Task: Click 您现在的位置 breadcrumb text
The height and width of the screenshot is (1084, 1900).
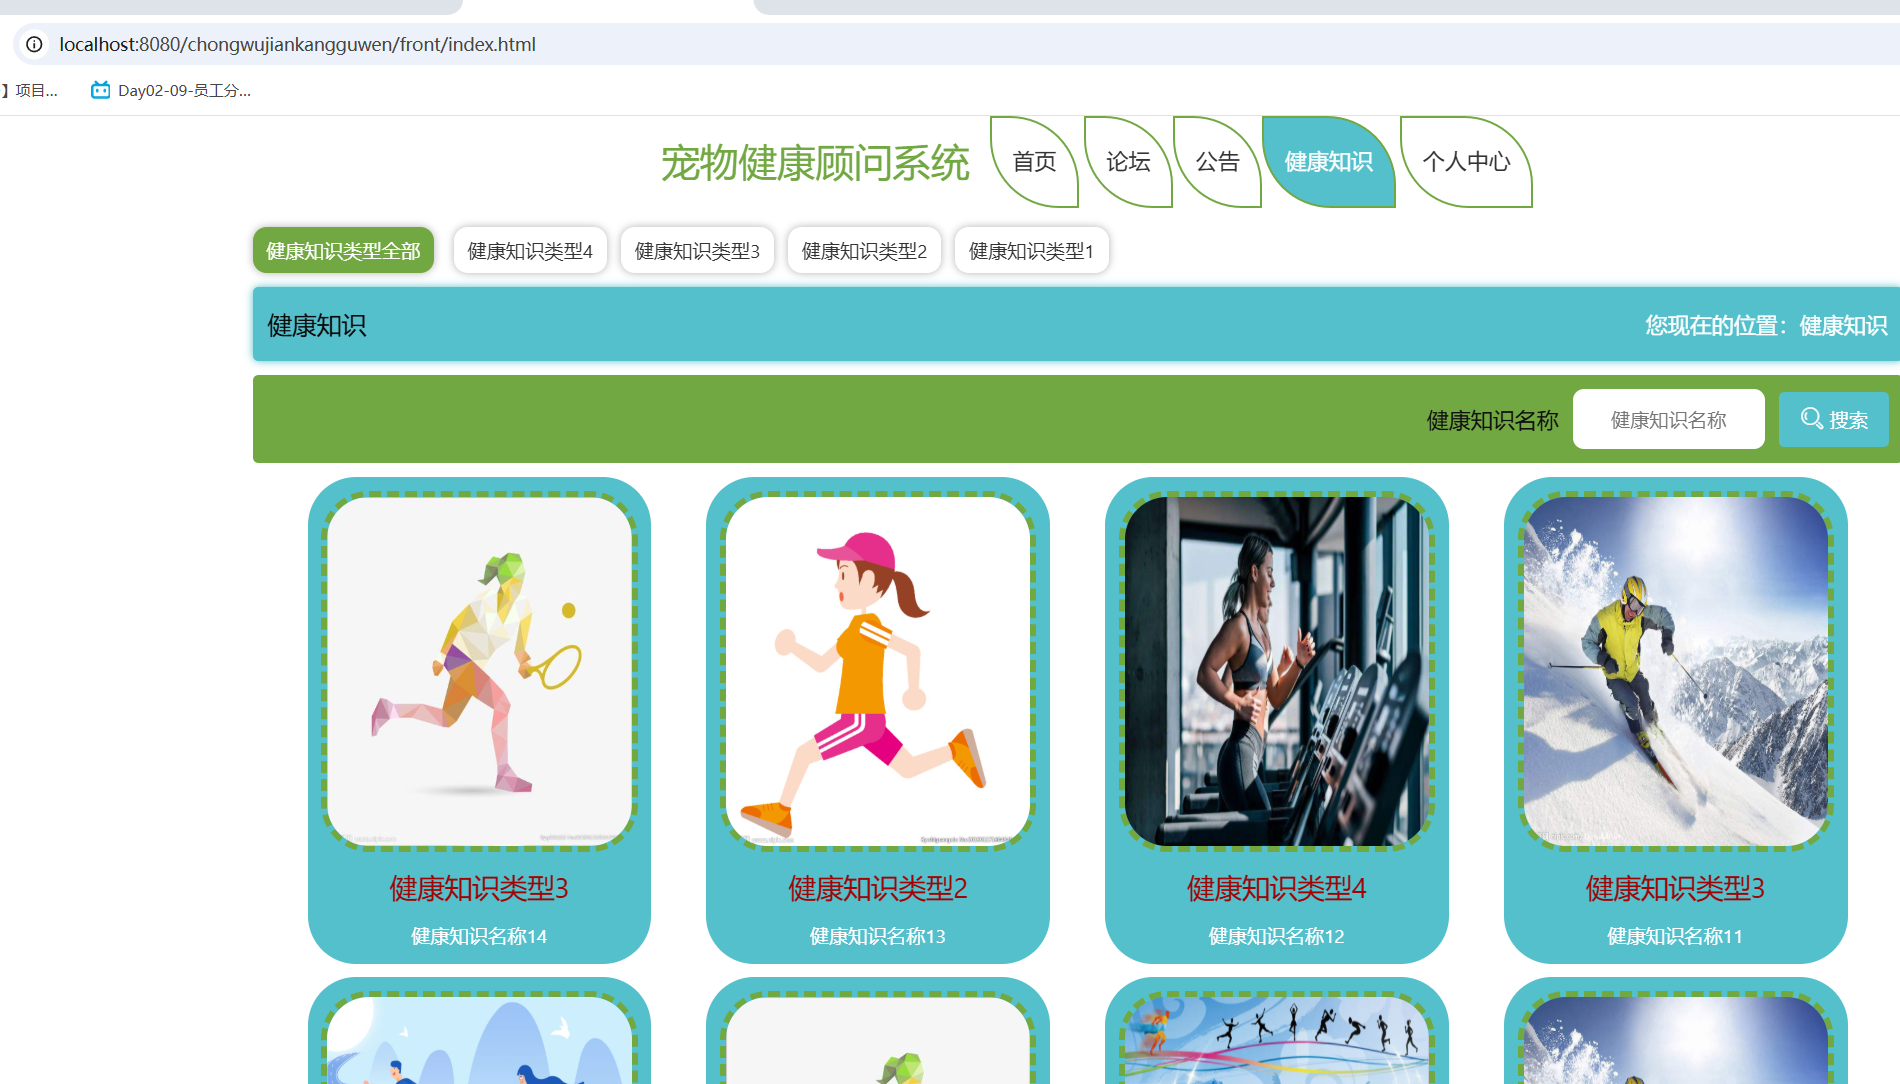Action: pyautogui.click(x=1766, y=325)
